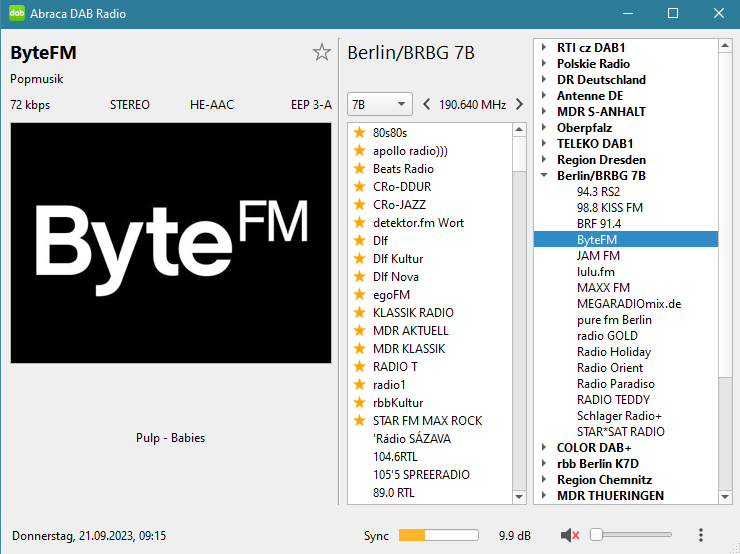740x554 pixels.
Task: Click station list scrollbar down arrow
Action: (x=519, y=496)
